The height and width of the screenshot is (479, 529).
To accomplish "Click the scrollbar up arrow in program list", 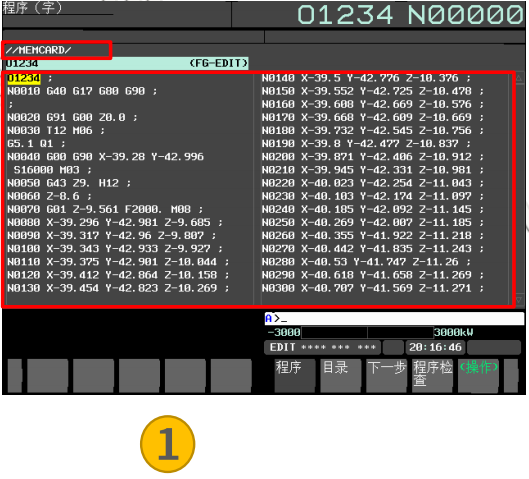I will click(519, 79).
